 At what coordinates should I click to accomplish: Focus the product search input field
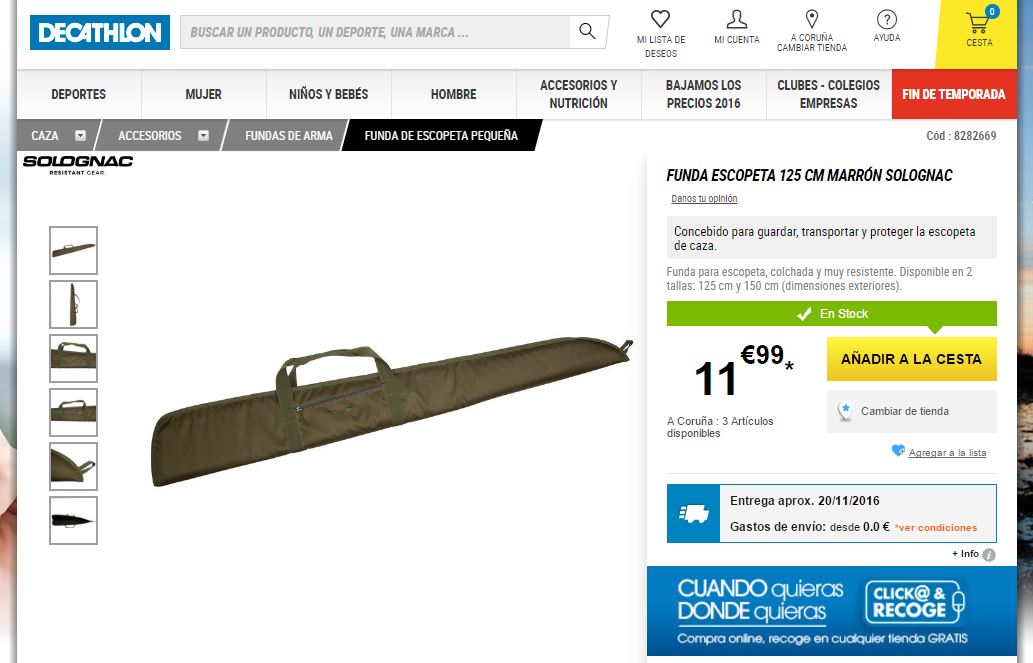(376, 32)
